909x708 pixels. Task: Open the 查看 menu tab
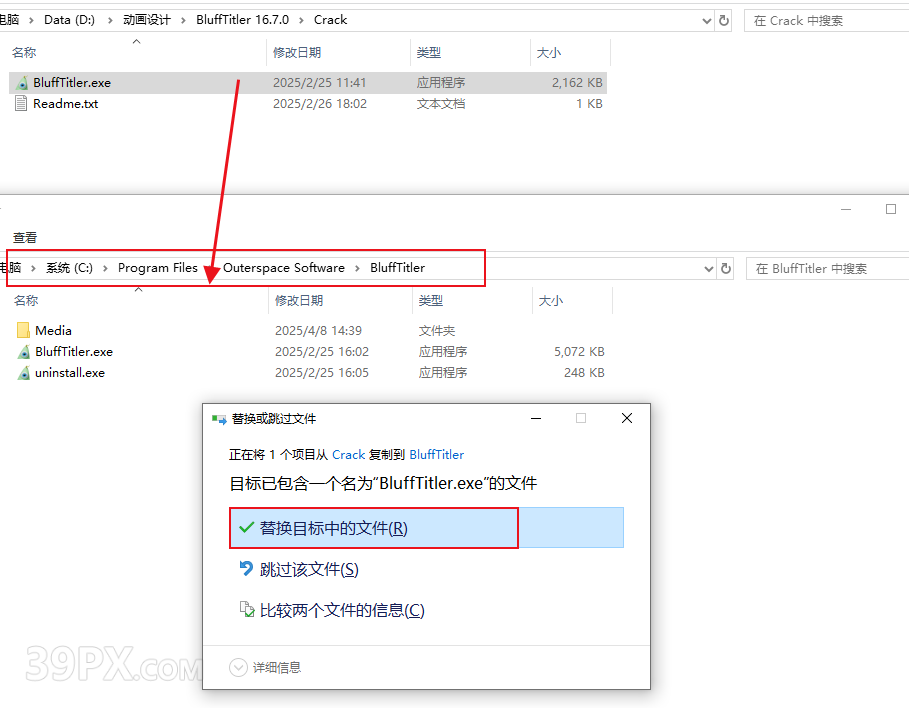click(x=25, y=237)
